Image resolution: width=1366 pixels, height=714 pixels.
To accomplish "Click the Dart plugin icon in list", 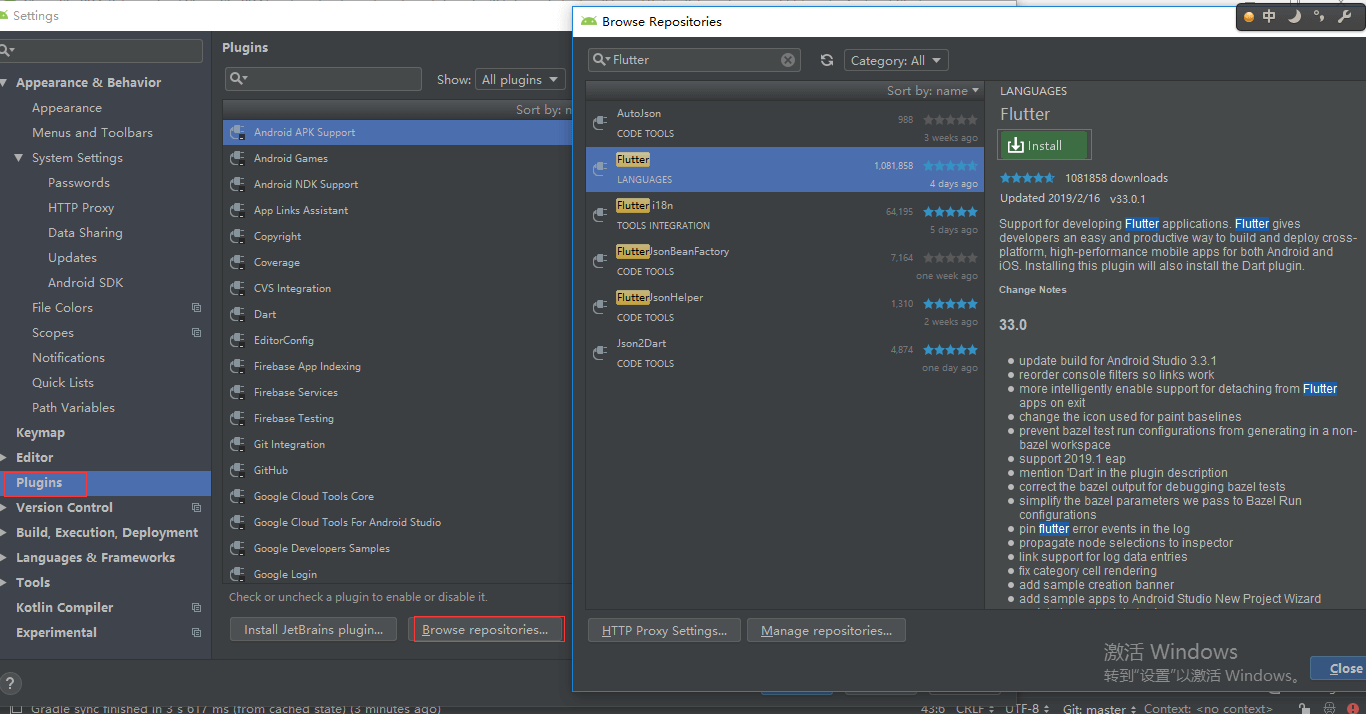I will click(x=238, y=314).
